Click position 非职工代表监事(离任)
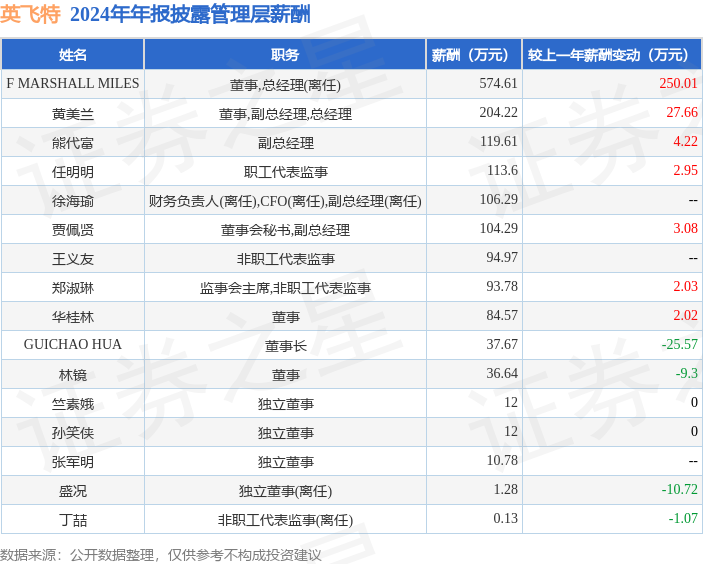This screenshot has height=564, width=703. pos(285,520)
